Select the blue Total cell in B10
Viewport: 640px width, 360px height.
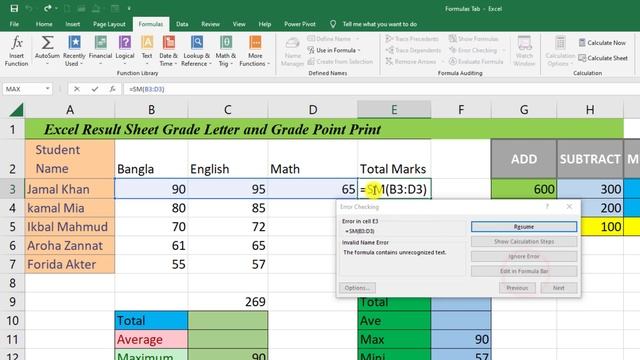(x=151, y=320)
